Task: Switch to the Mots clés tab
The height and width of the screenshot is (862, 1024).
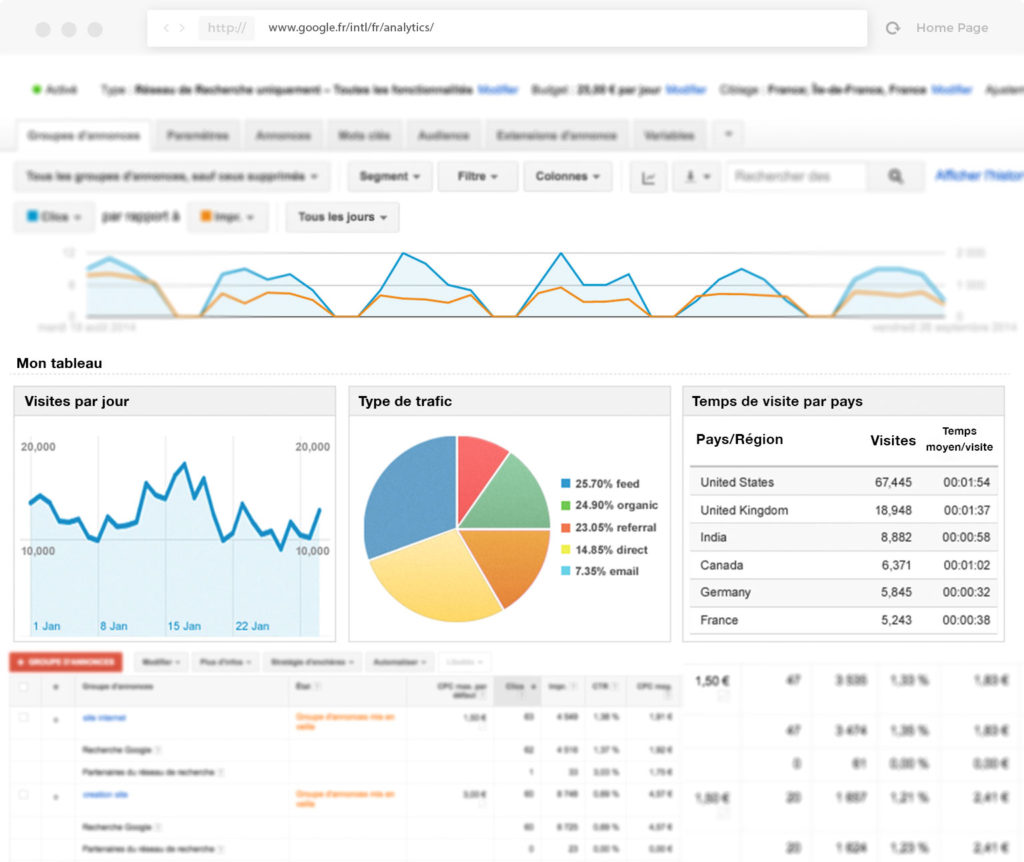Action: pos(364,136)
